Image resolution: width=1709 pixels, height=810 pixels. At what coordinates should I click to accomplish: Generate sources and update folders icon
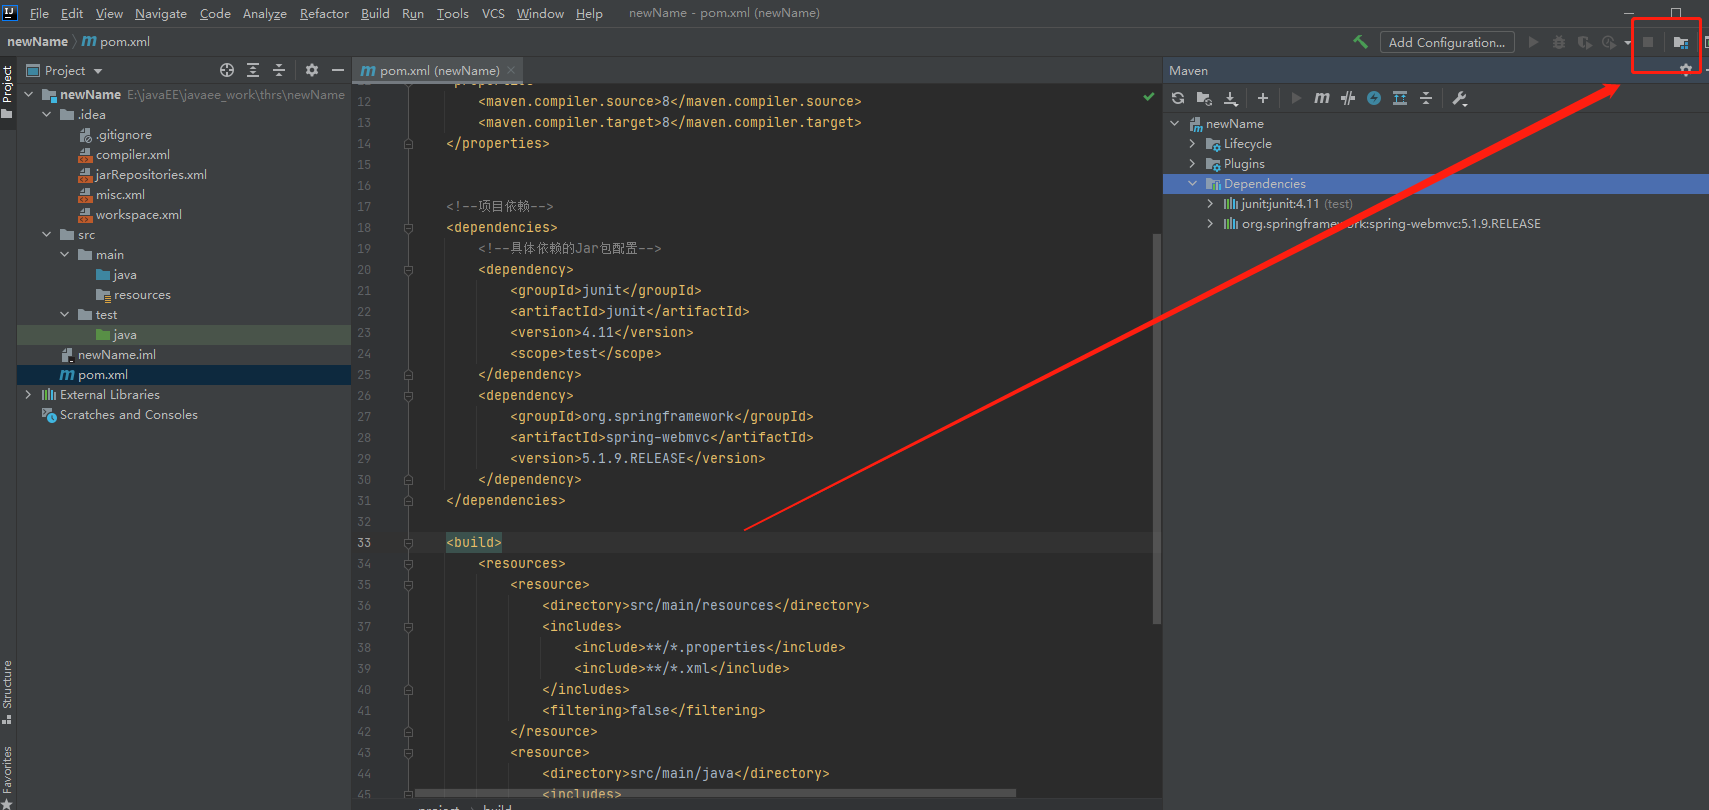(x=1204, y=98)
